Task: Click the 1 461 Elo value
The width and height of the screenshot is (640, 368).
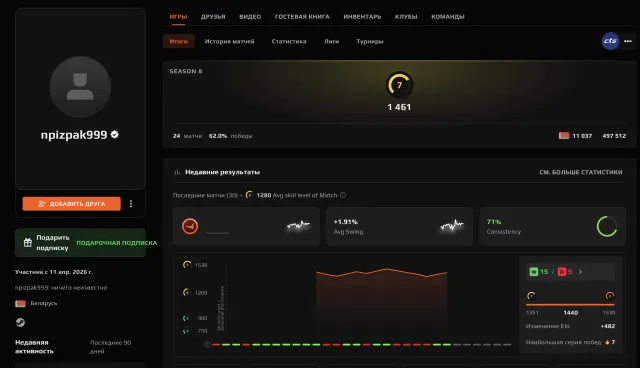Action: 399,107
